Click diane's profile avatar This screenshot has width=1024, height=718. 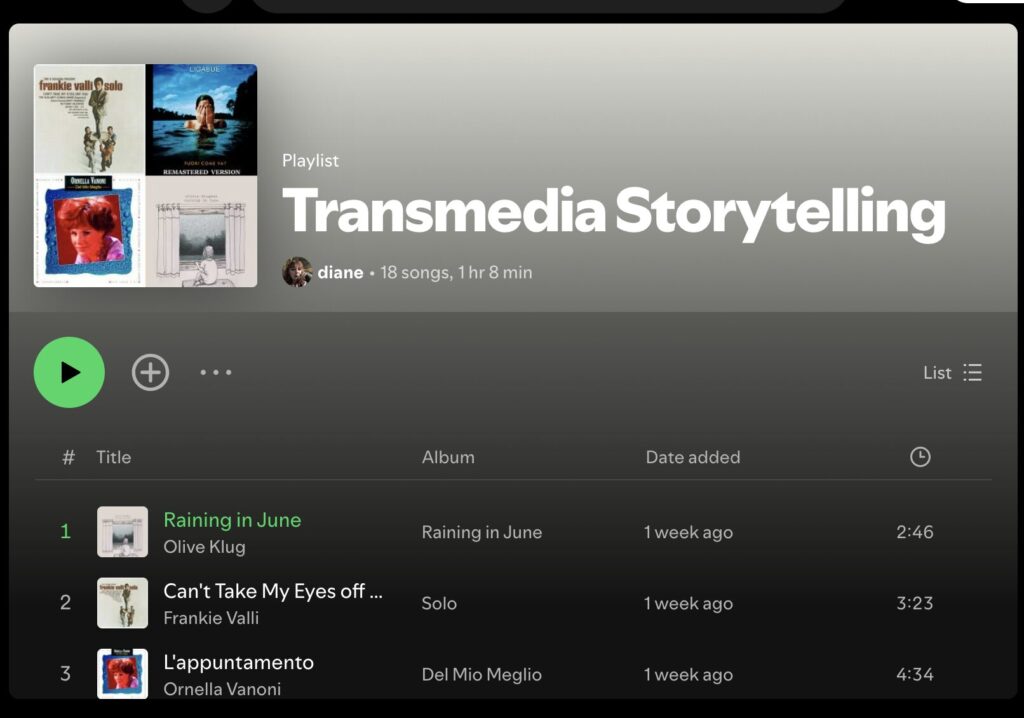pyautogui.click(x=297, y=272)
